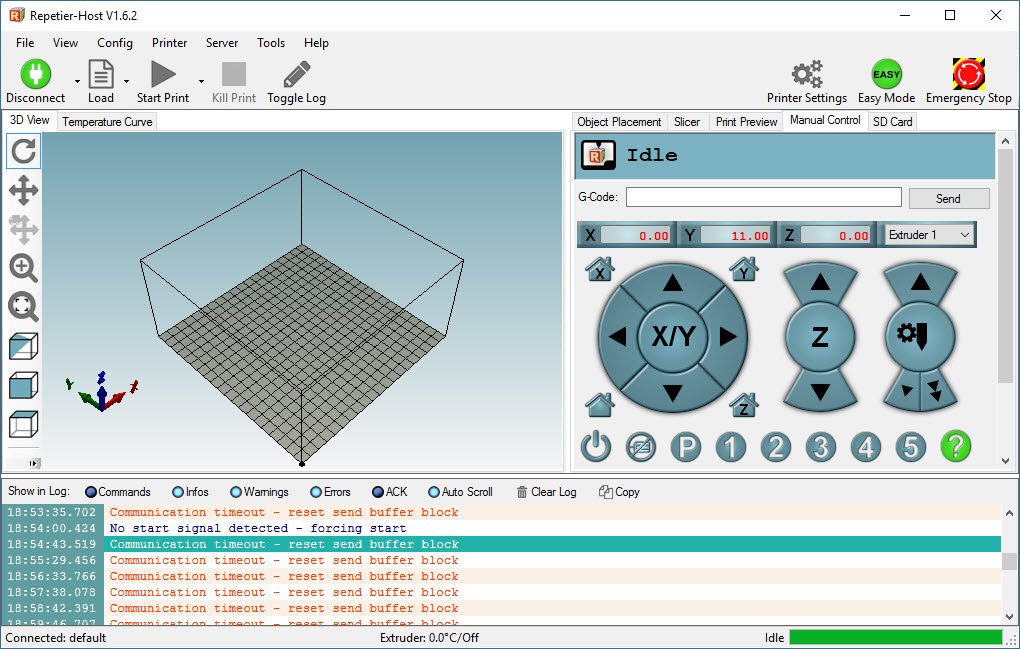Click the zoom to fit objects icon
The height and width of the screenshot is (649, 1020).
[23, 306]
